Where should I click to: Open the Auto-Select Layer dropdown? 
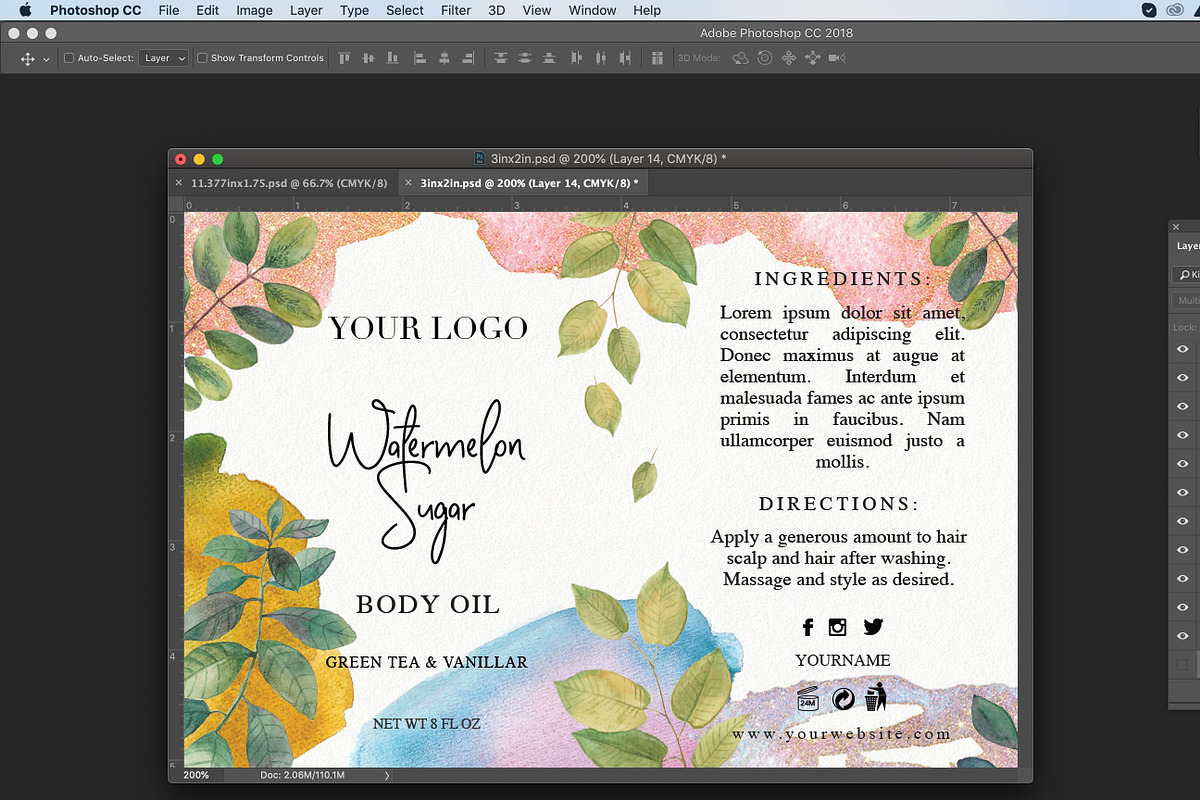point(163,58)
